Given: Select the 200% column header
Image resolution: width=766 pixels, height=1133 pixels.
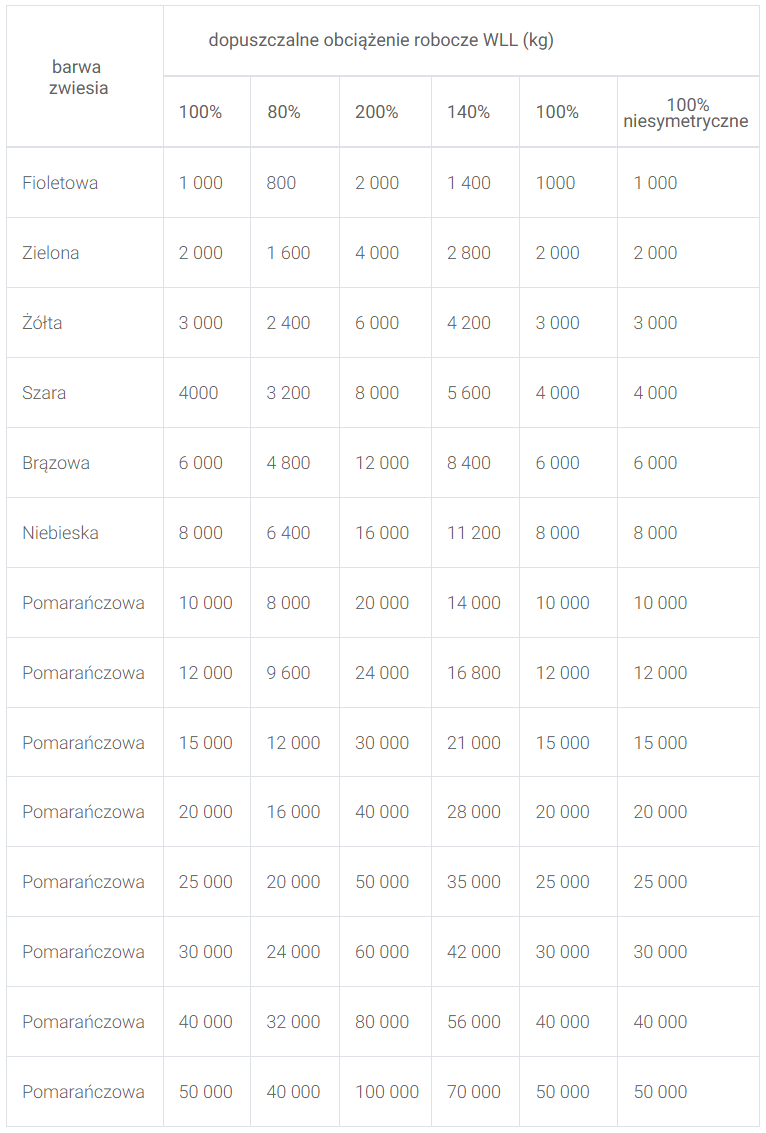Looking at the screenshot, I should [376, 112].
